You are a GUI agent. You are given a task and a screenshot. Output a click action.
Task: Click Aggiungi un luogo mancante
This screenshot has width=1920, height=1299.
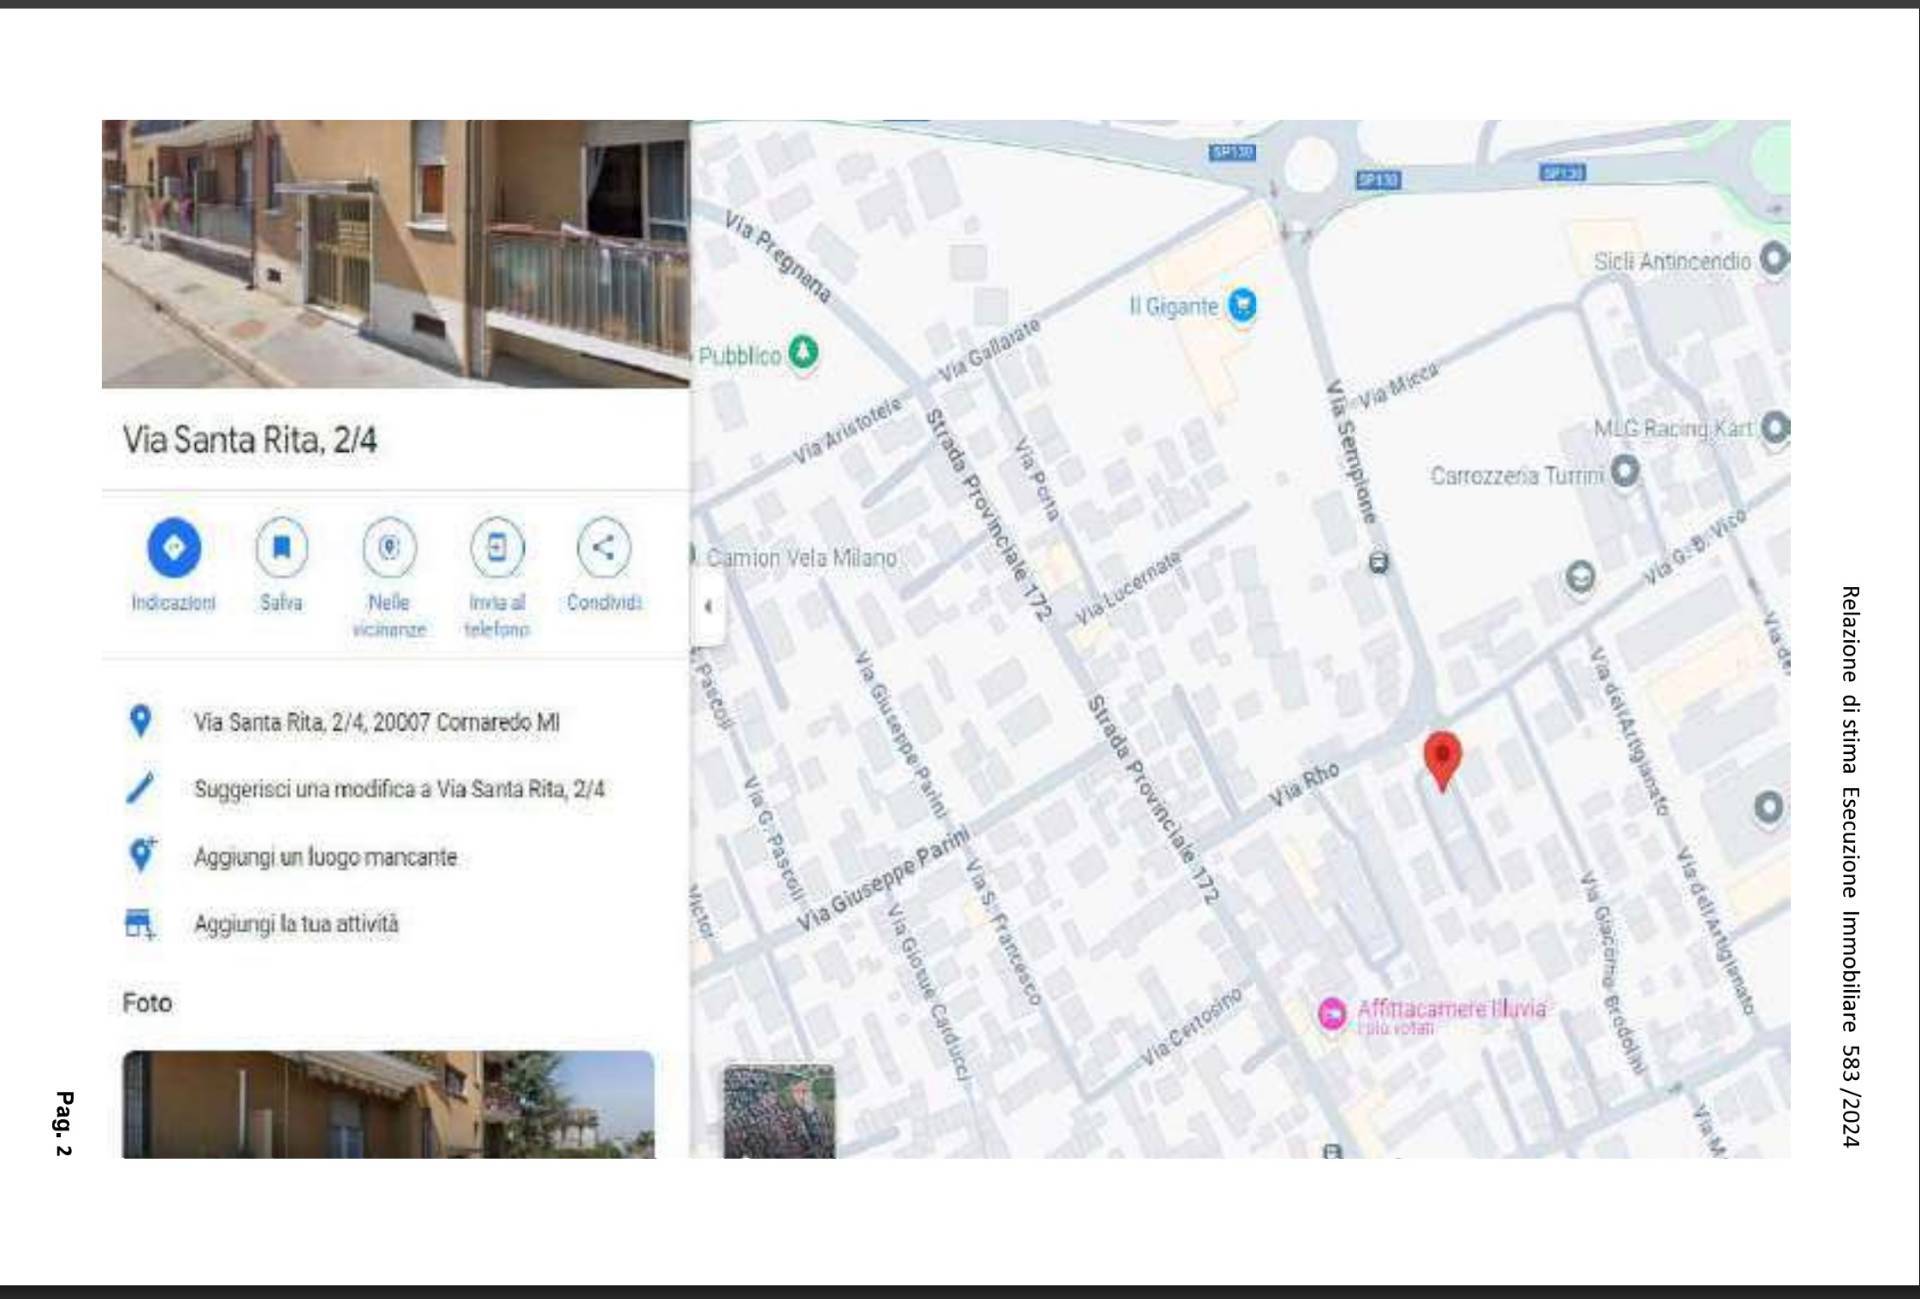coord(325,857)
